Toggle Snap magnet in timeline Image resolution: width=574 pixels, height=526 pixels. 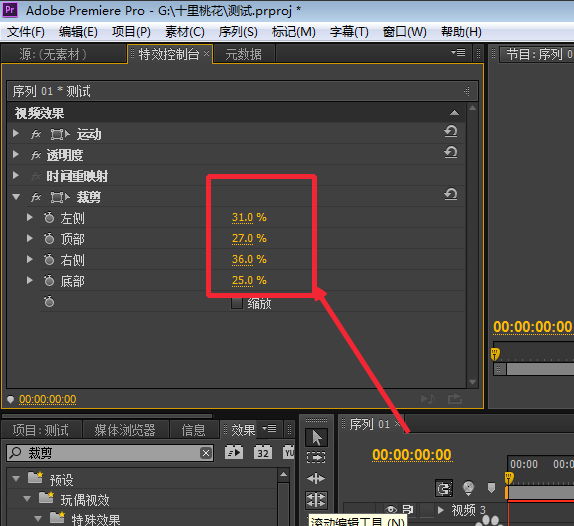point(444,488)
